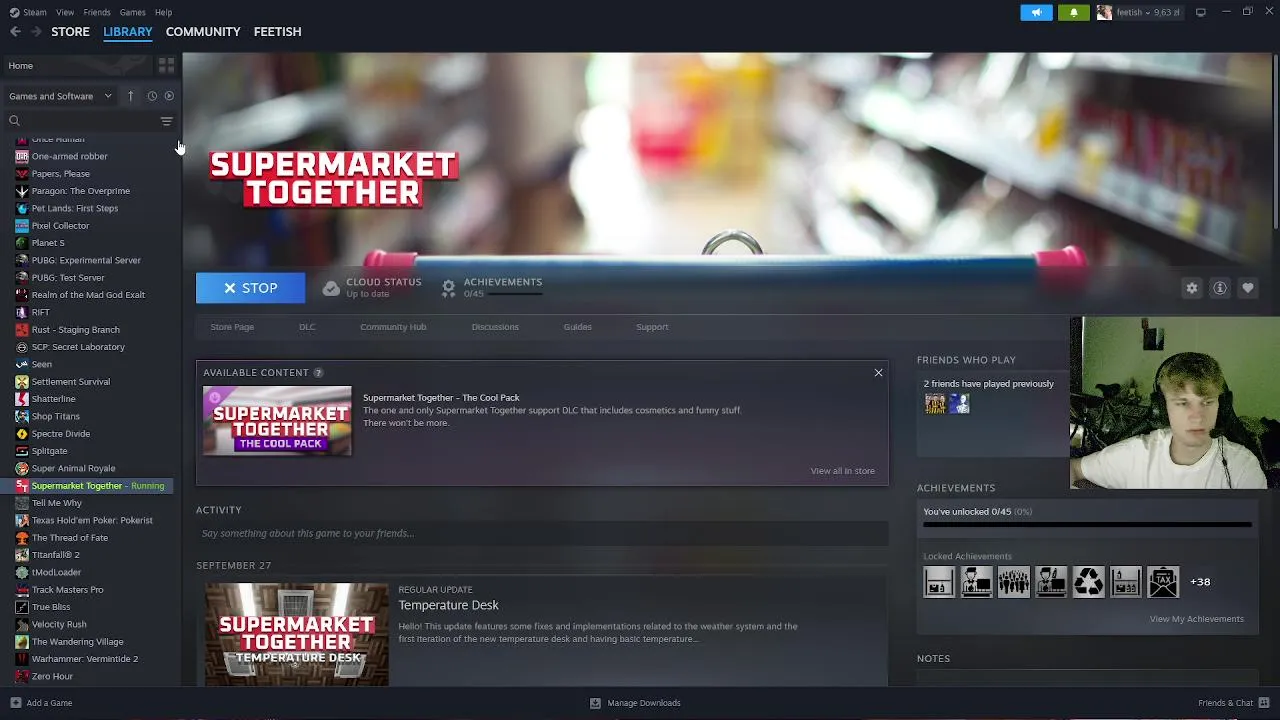1280x720 pixels.
Task: Open the Discussions link
Action: click(x=495, y=327)
